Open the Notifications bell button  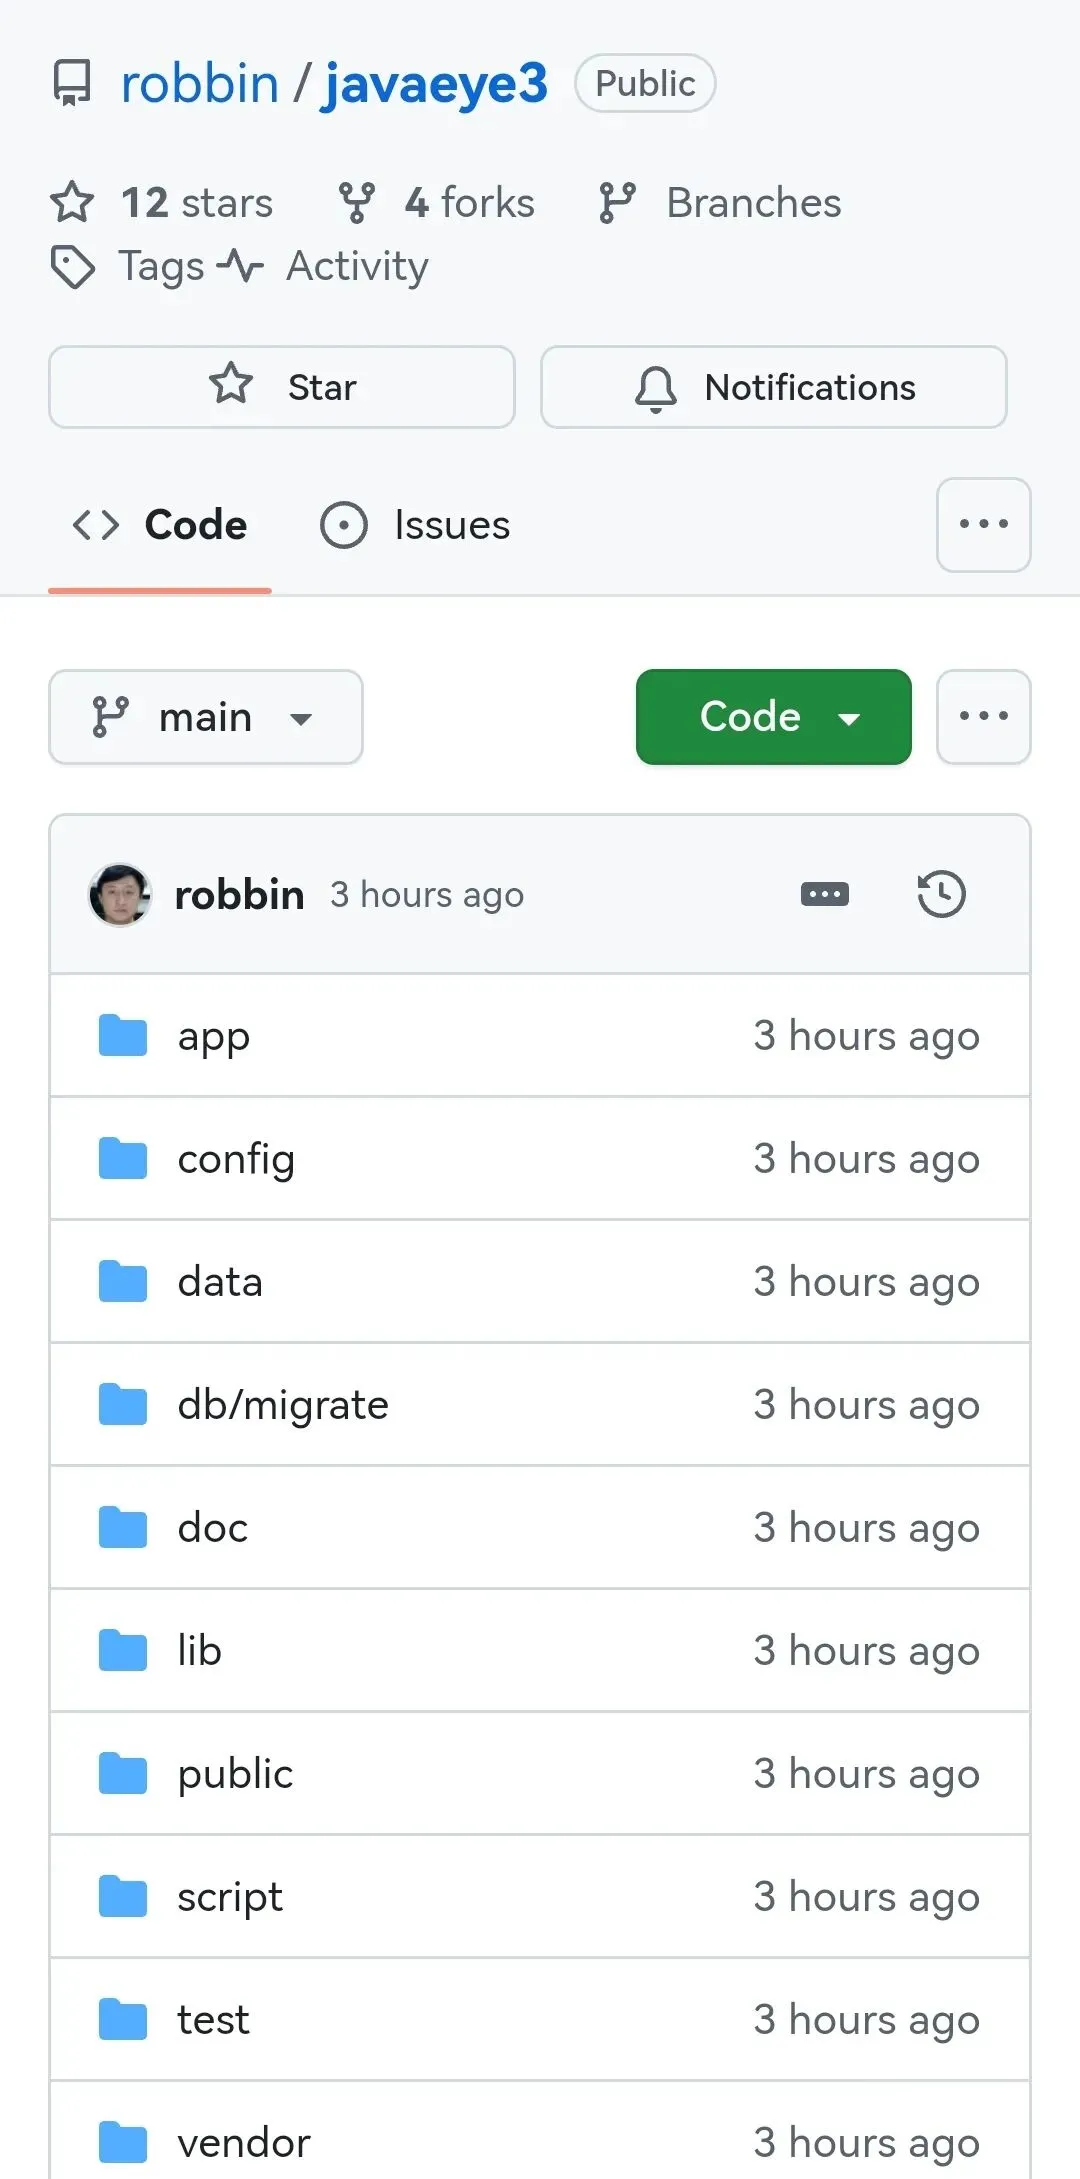click(773, 387)
